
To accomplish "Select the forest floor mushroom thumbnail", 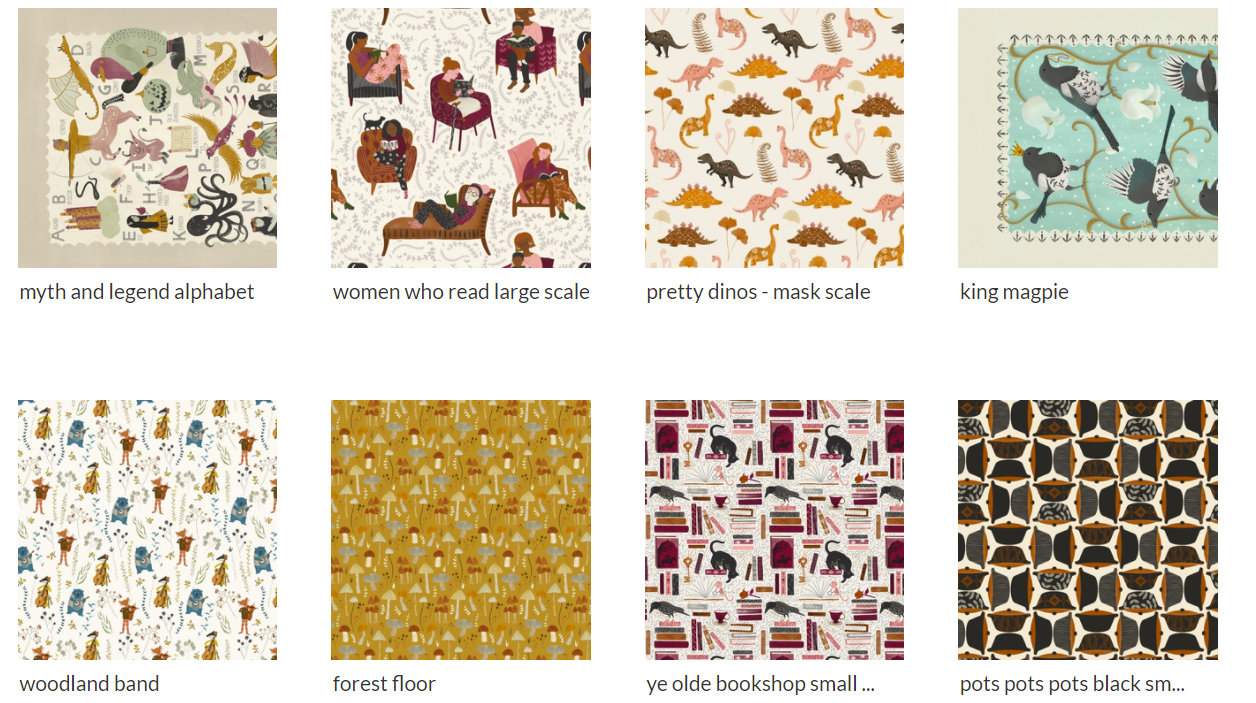I will tap(461, 530).
